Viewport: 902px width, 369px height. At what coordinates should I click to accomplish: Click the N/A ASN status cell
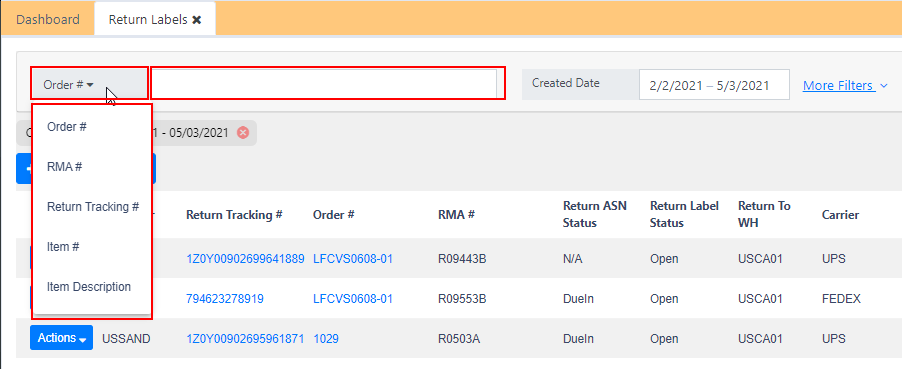(x=573, y=259)
